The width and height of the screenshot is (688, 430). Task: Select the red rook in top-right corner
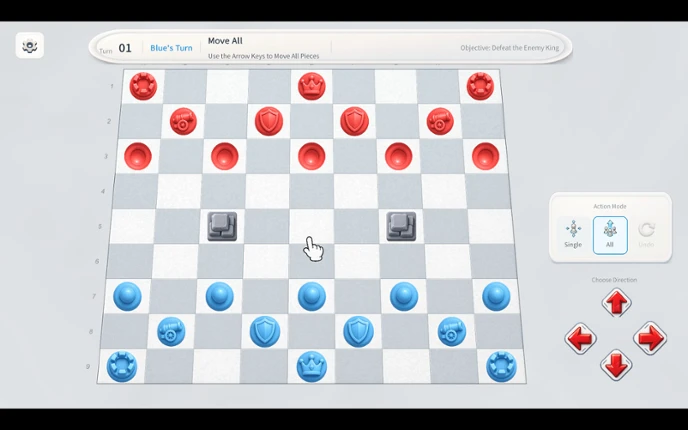(x=480, y=86)
